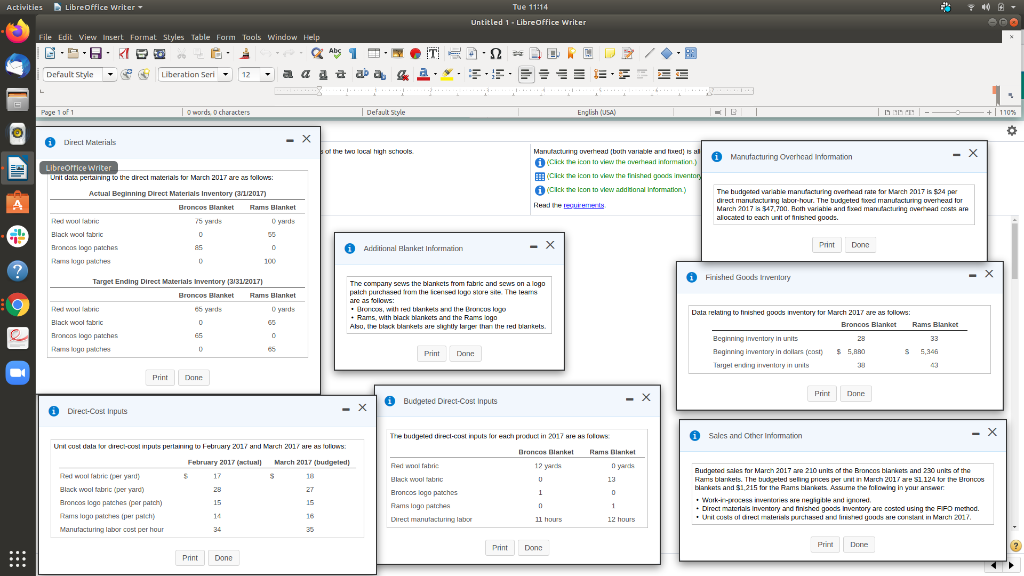Screen dimensions: 1024x576
Task: Click the Bold formatting icon
Action: coord(287,74)
